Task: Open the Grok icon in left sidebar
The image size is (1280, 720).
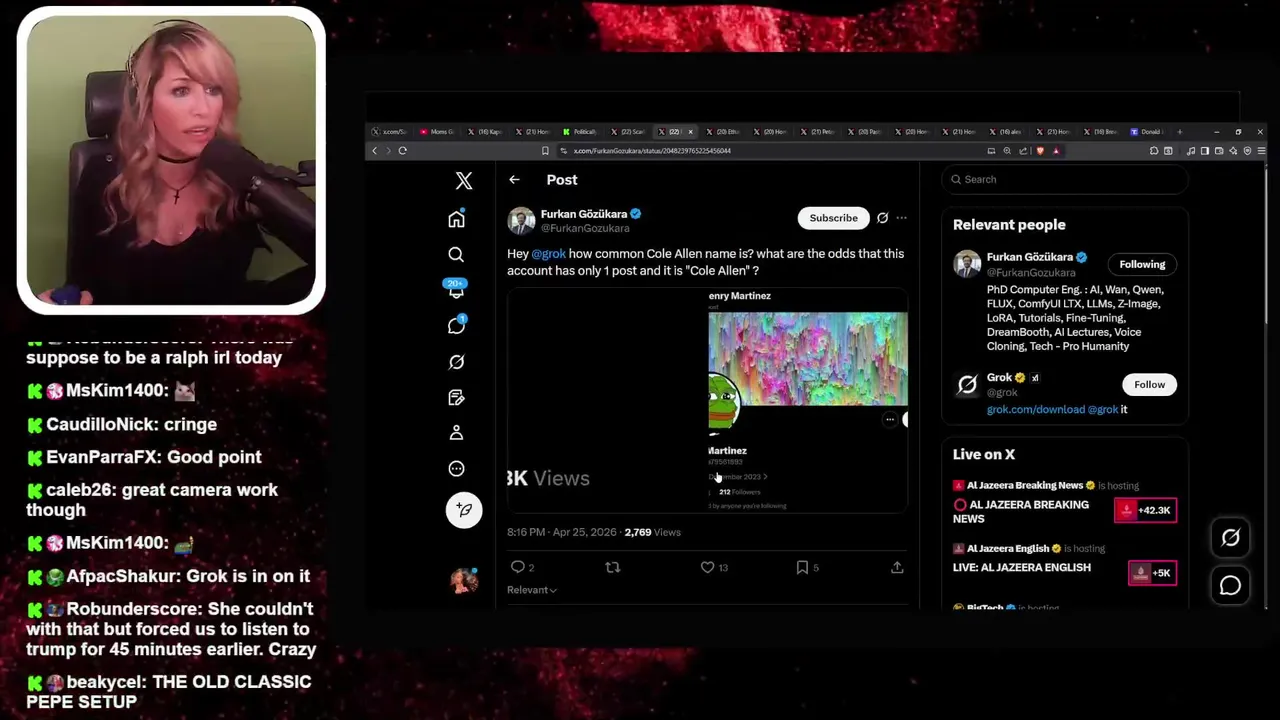Action: click(456, 361)
